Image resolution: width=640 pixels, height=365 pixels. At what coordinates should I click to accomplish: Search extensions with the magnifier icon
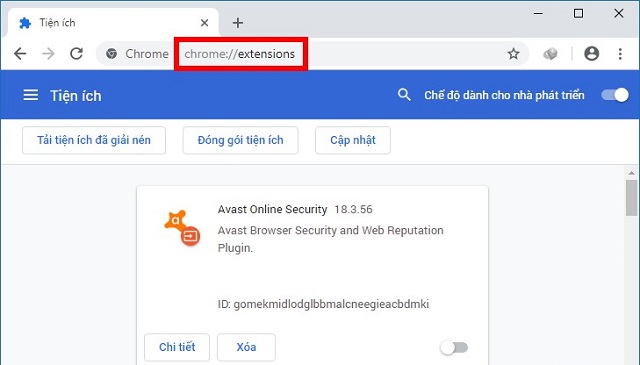click(404, 95)
